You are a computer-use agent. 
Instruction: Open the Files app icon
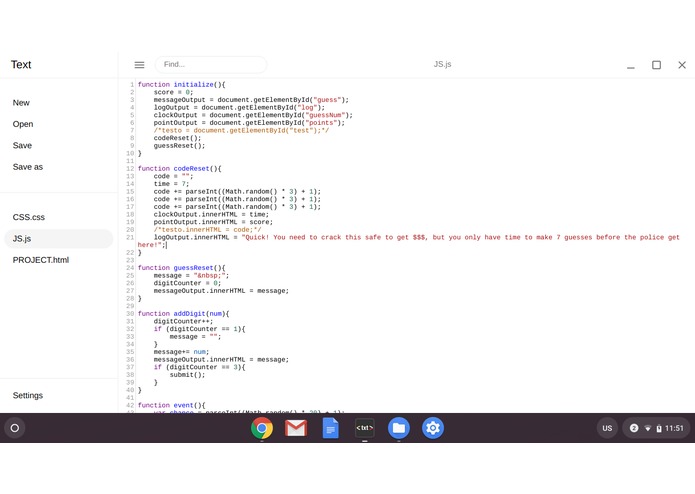pos(398,428)
